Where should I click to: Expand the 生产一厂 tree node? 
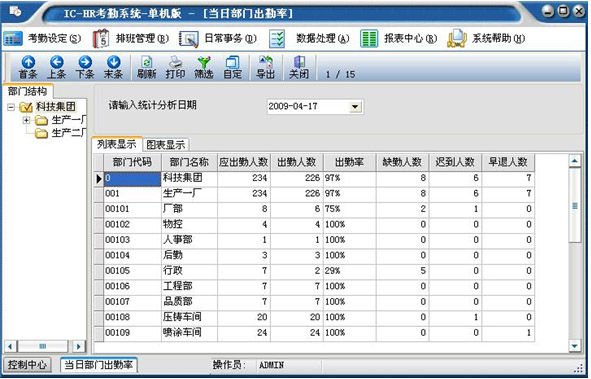click(26, 121)
